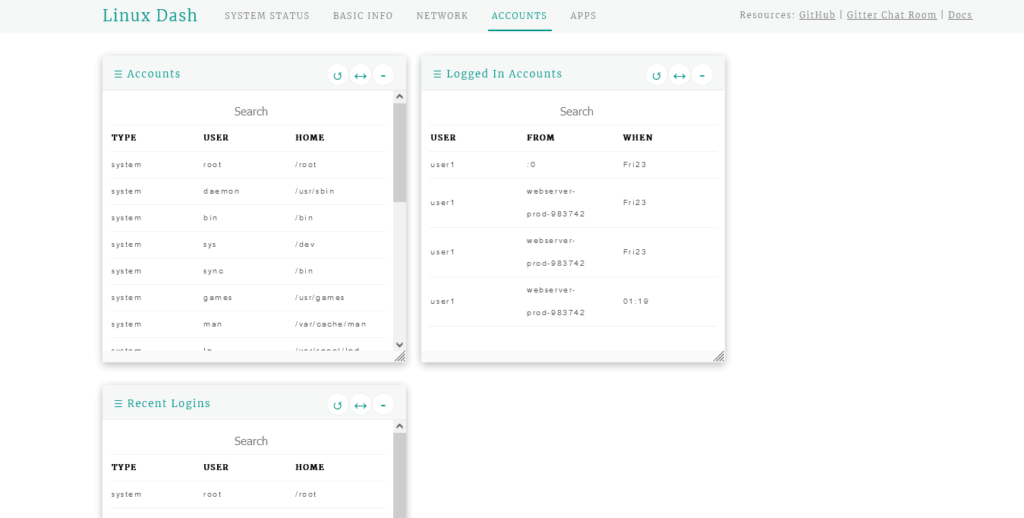Image resolution: width=1024 pixels, height=518 pixels.
Task: Go to the Apps tab
Action: pyautogui.click(x=583, y=16)
